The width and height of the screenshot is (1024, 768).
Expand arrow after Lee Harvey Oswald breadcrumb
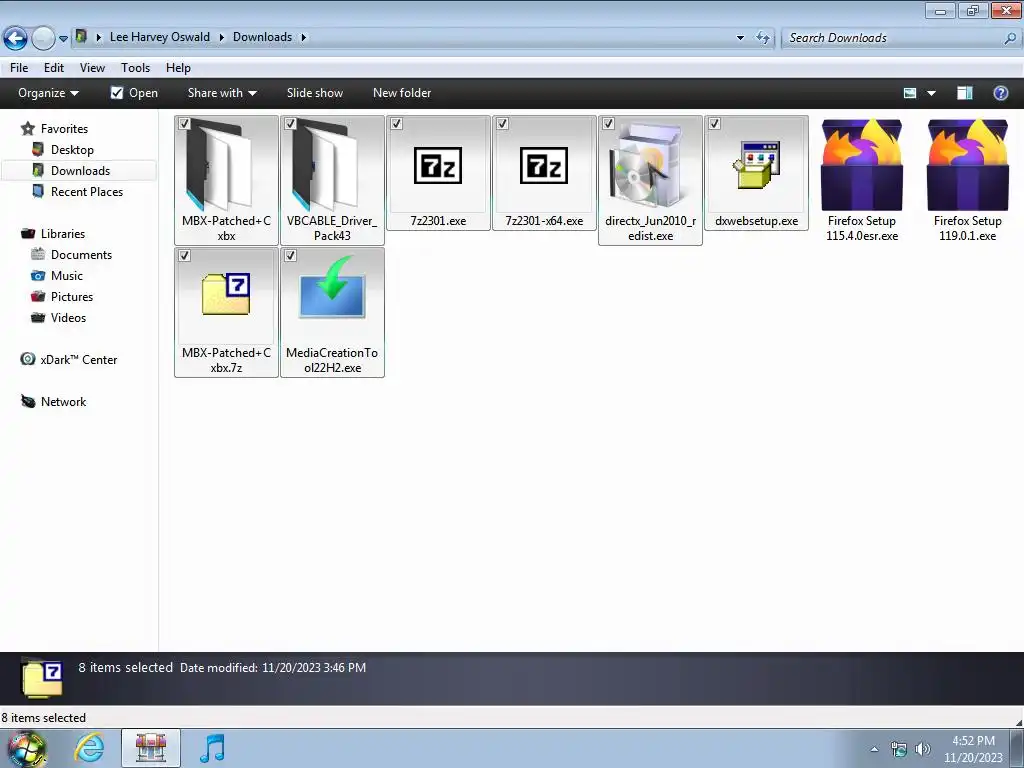coord(221,38)
